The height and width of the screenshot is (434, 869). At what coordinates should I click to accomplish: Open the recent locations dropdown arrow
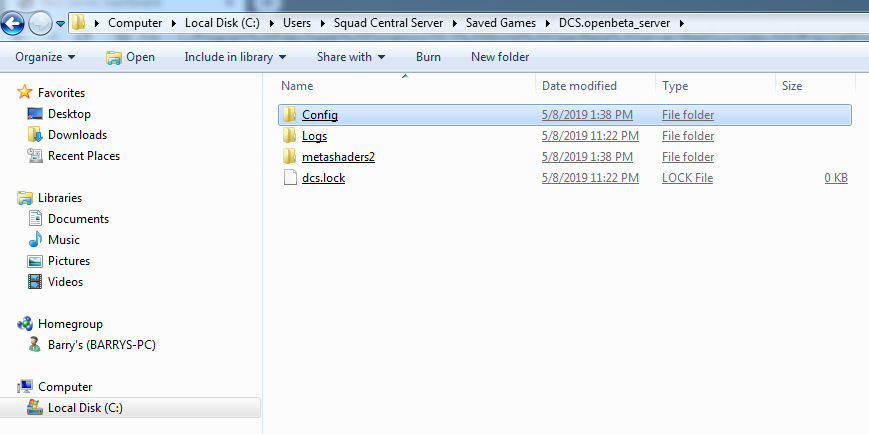(x=60, y=24)
